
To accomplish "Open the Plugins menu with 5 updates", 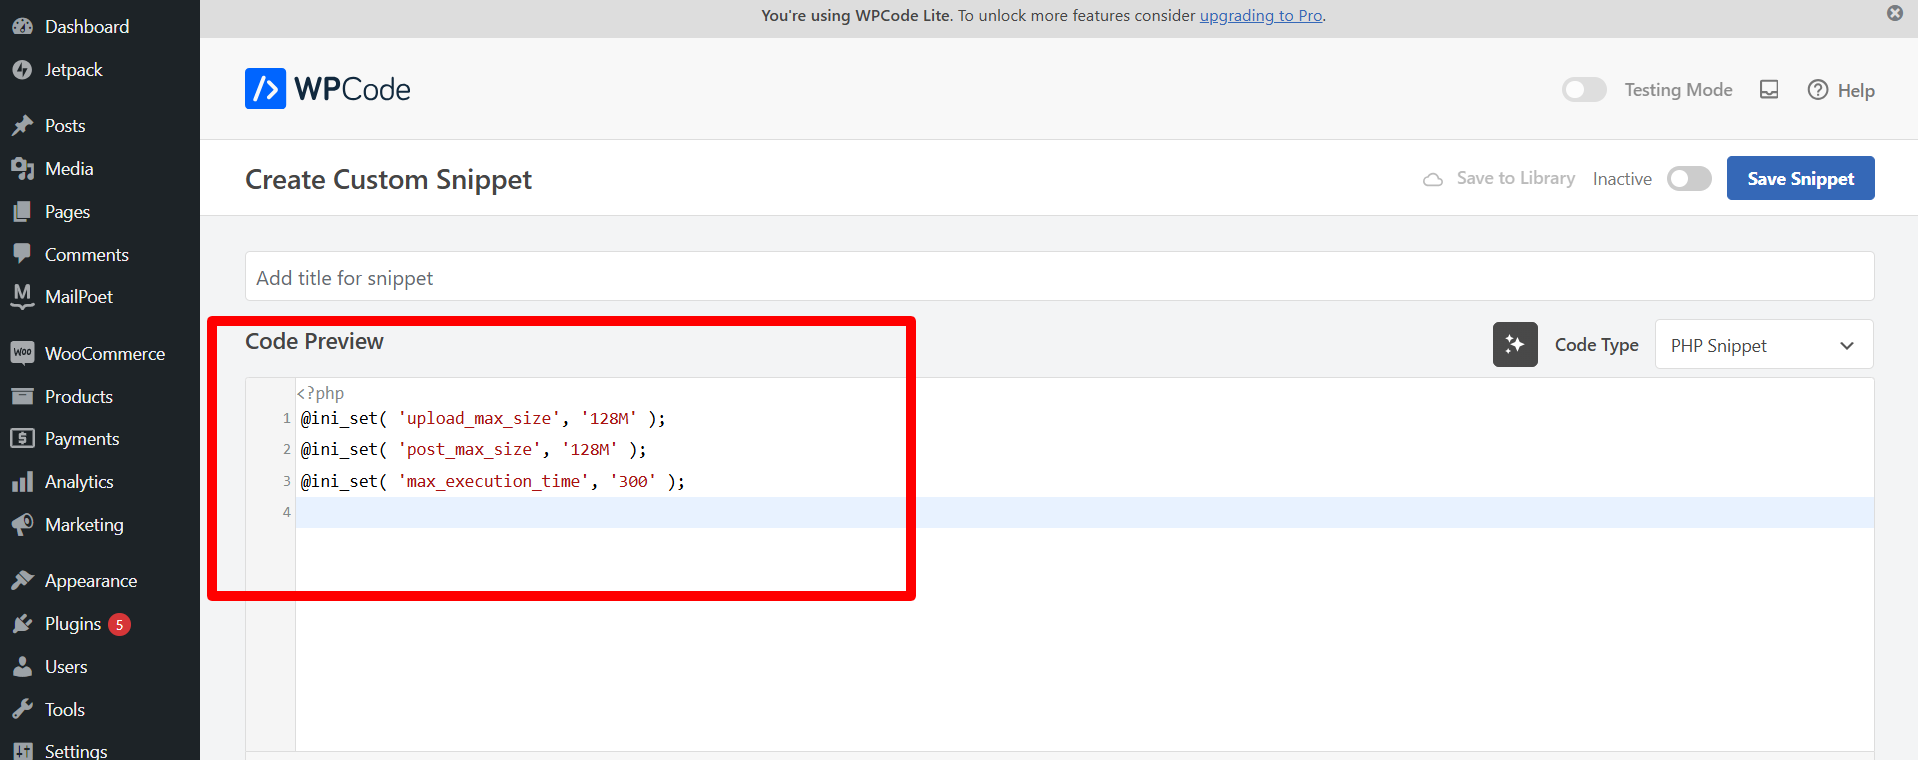I will point(73,624).
